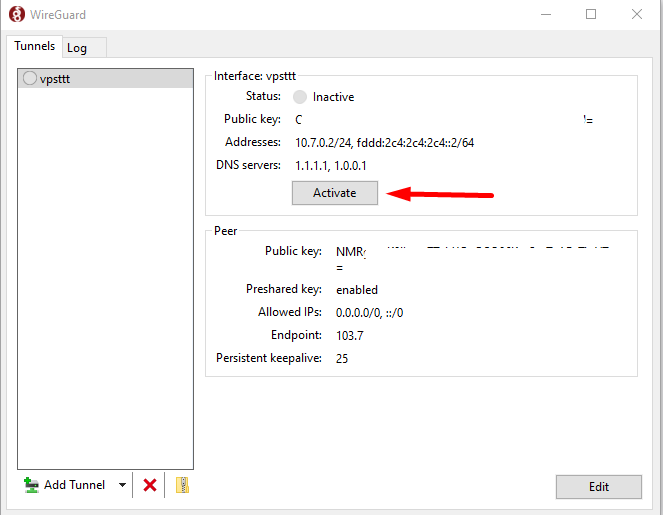Select the addresses value 10.7.0.2/24

[323, 143]
